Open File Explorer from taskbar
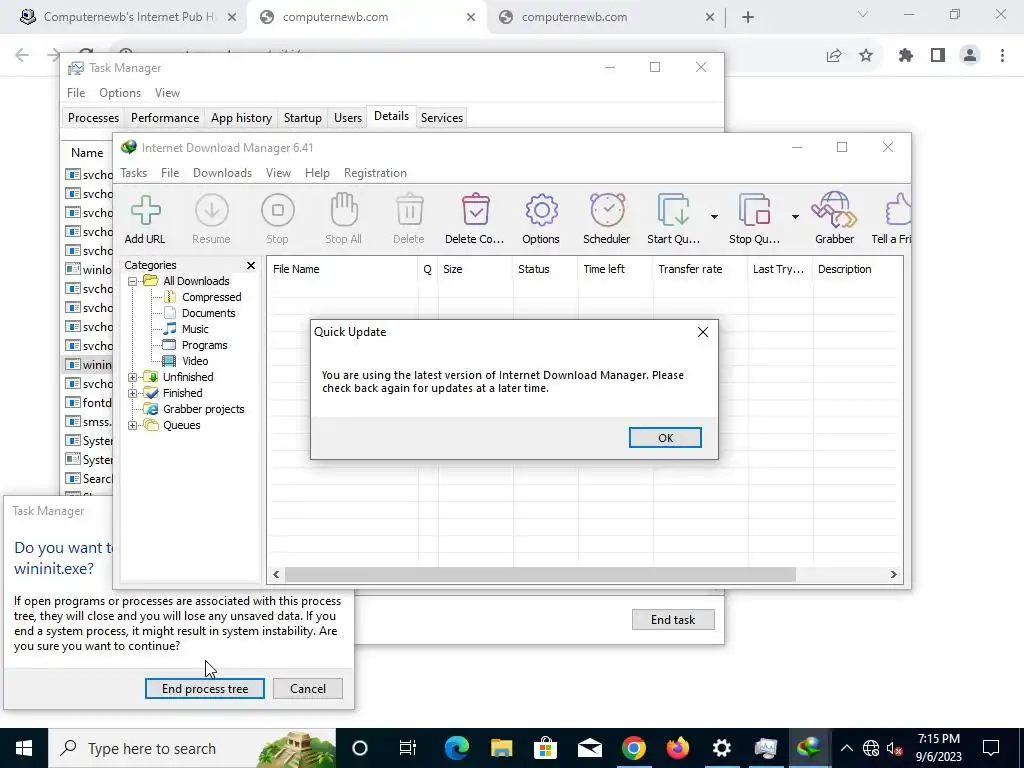This screenshot has width=1024, height=768. click(501, 748)
